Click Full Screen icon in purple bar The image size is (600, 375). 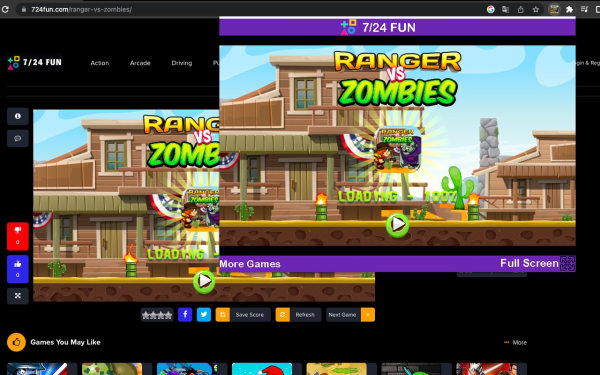[567, 263]
